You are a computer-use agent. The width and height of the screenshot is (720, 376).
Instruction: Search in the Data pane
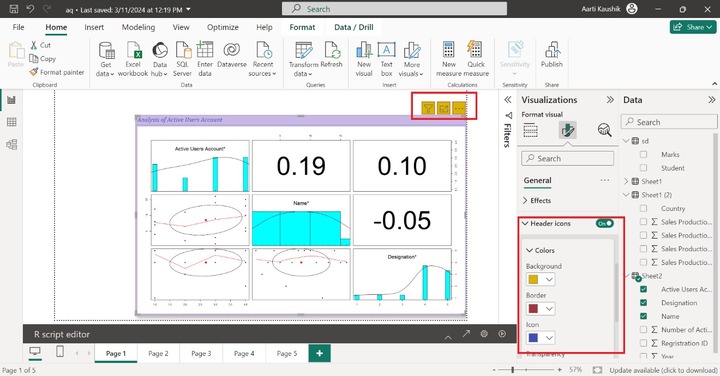click(x=669, y=122)
